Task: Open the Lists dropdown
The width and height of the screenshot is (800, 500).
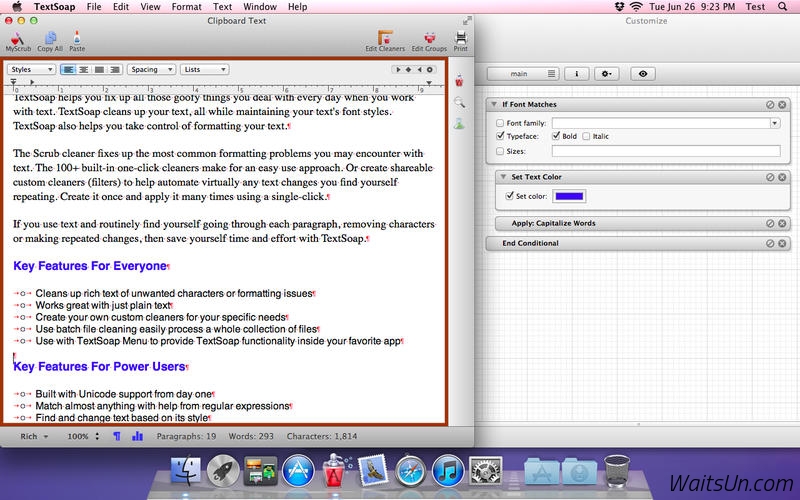Action: pos(205,69)
